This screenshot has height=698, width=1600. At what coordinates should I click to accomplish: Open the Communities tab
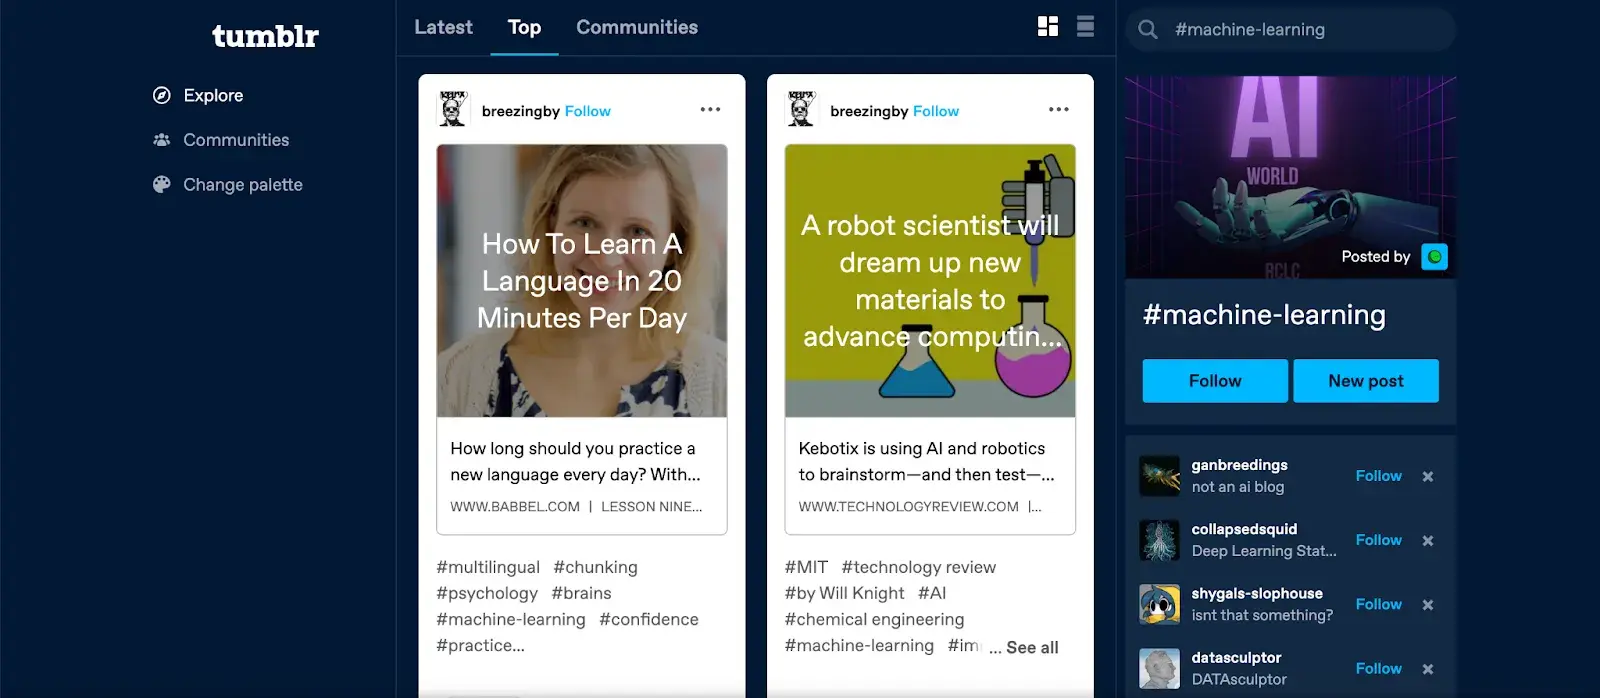click(x=637, y=27)
